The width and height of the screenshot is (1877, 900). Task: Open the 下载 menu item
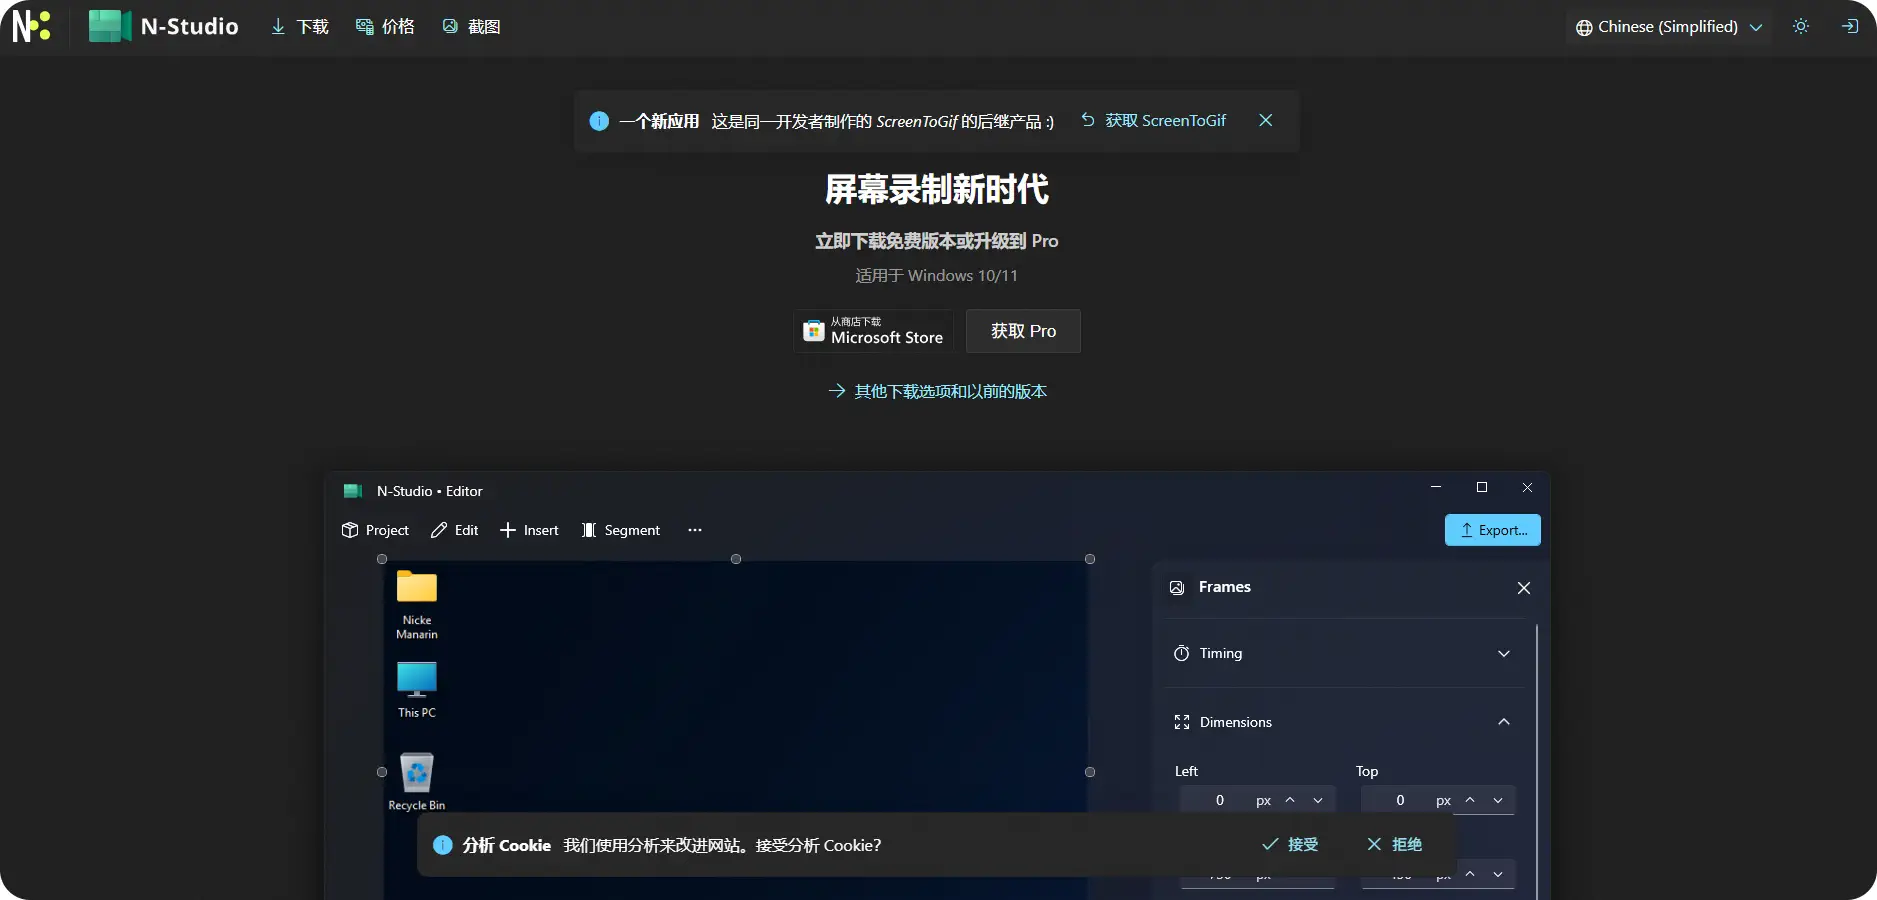tap(300, 27)
